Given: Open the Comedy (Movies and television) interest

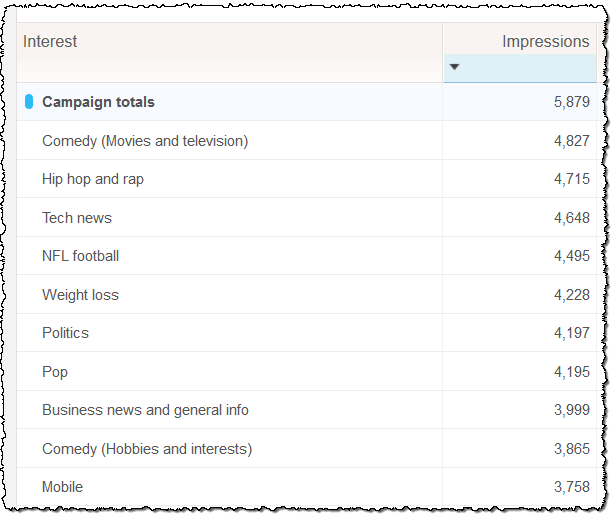Looking at the screenshot, I should (145, 141).
